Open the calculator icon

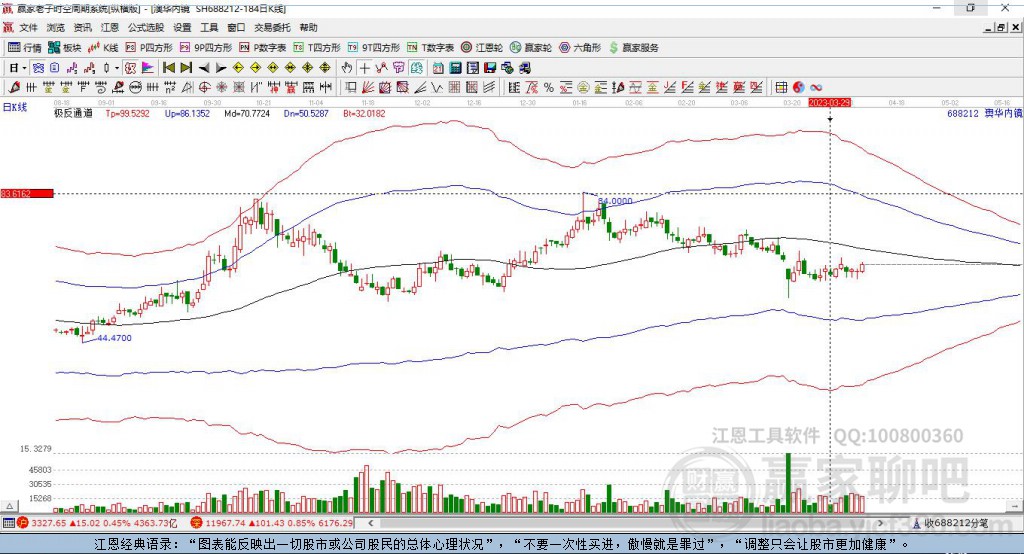pyautogui.click(x=456, y=68)
